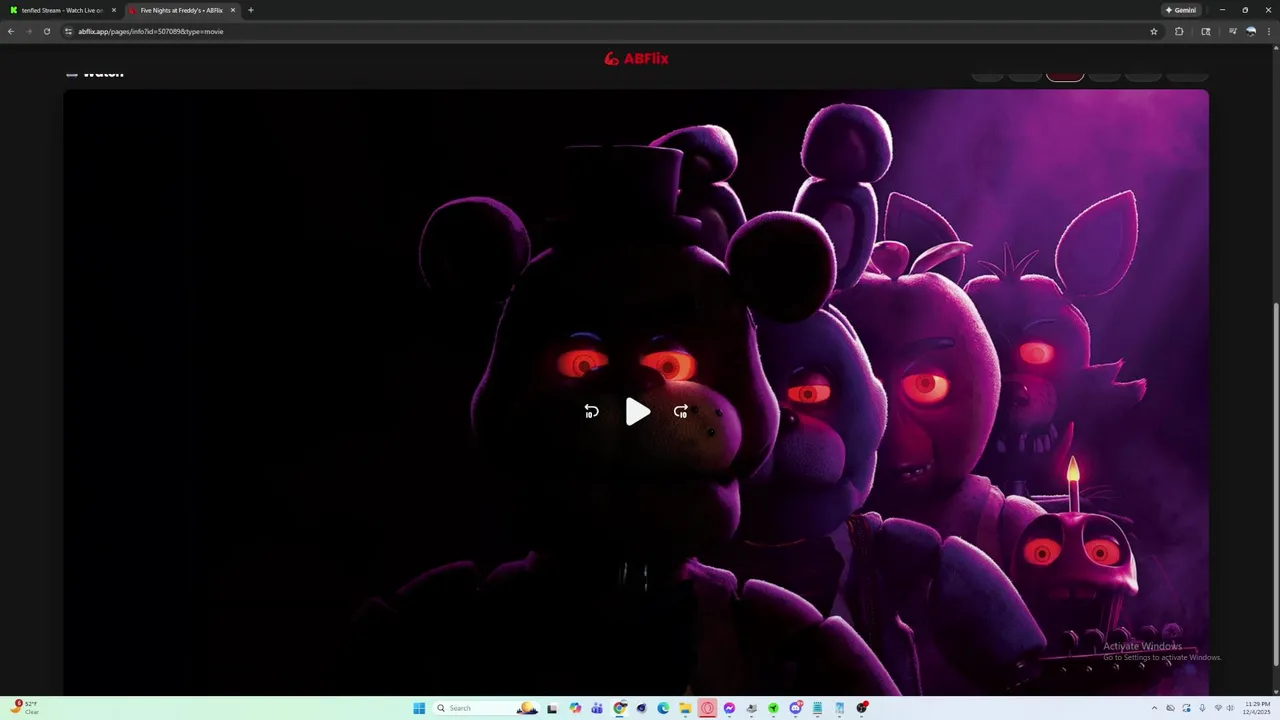Open the clock showing 11:29 PM
Screen dimensions: 1280x720
click(x=1257, y=708)
